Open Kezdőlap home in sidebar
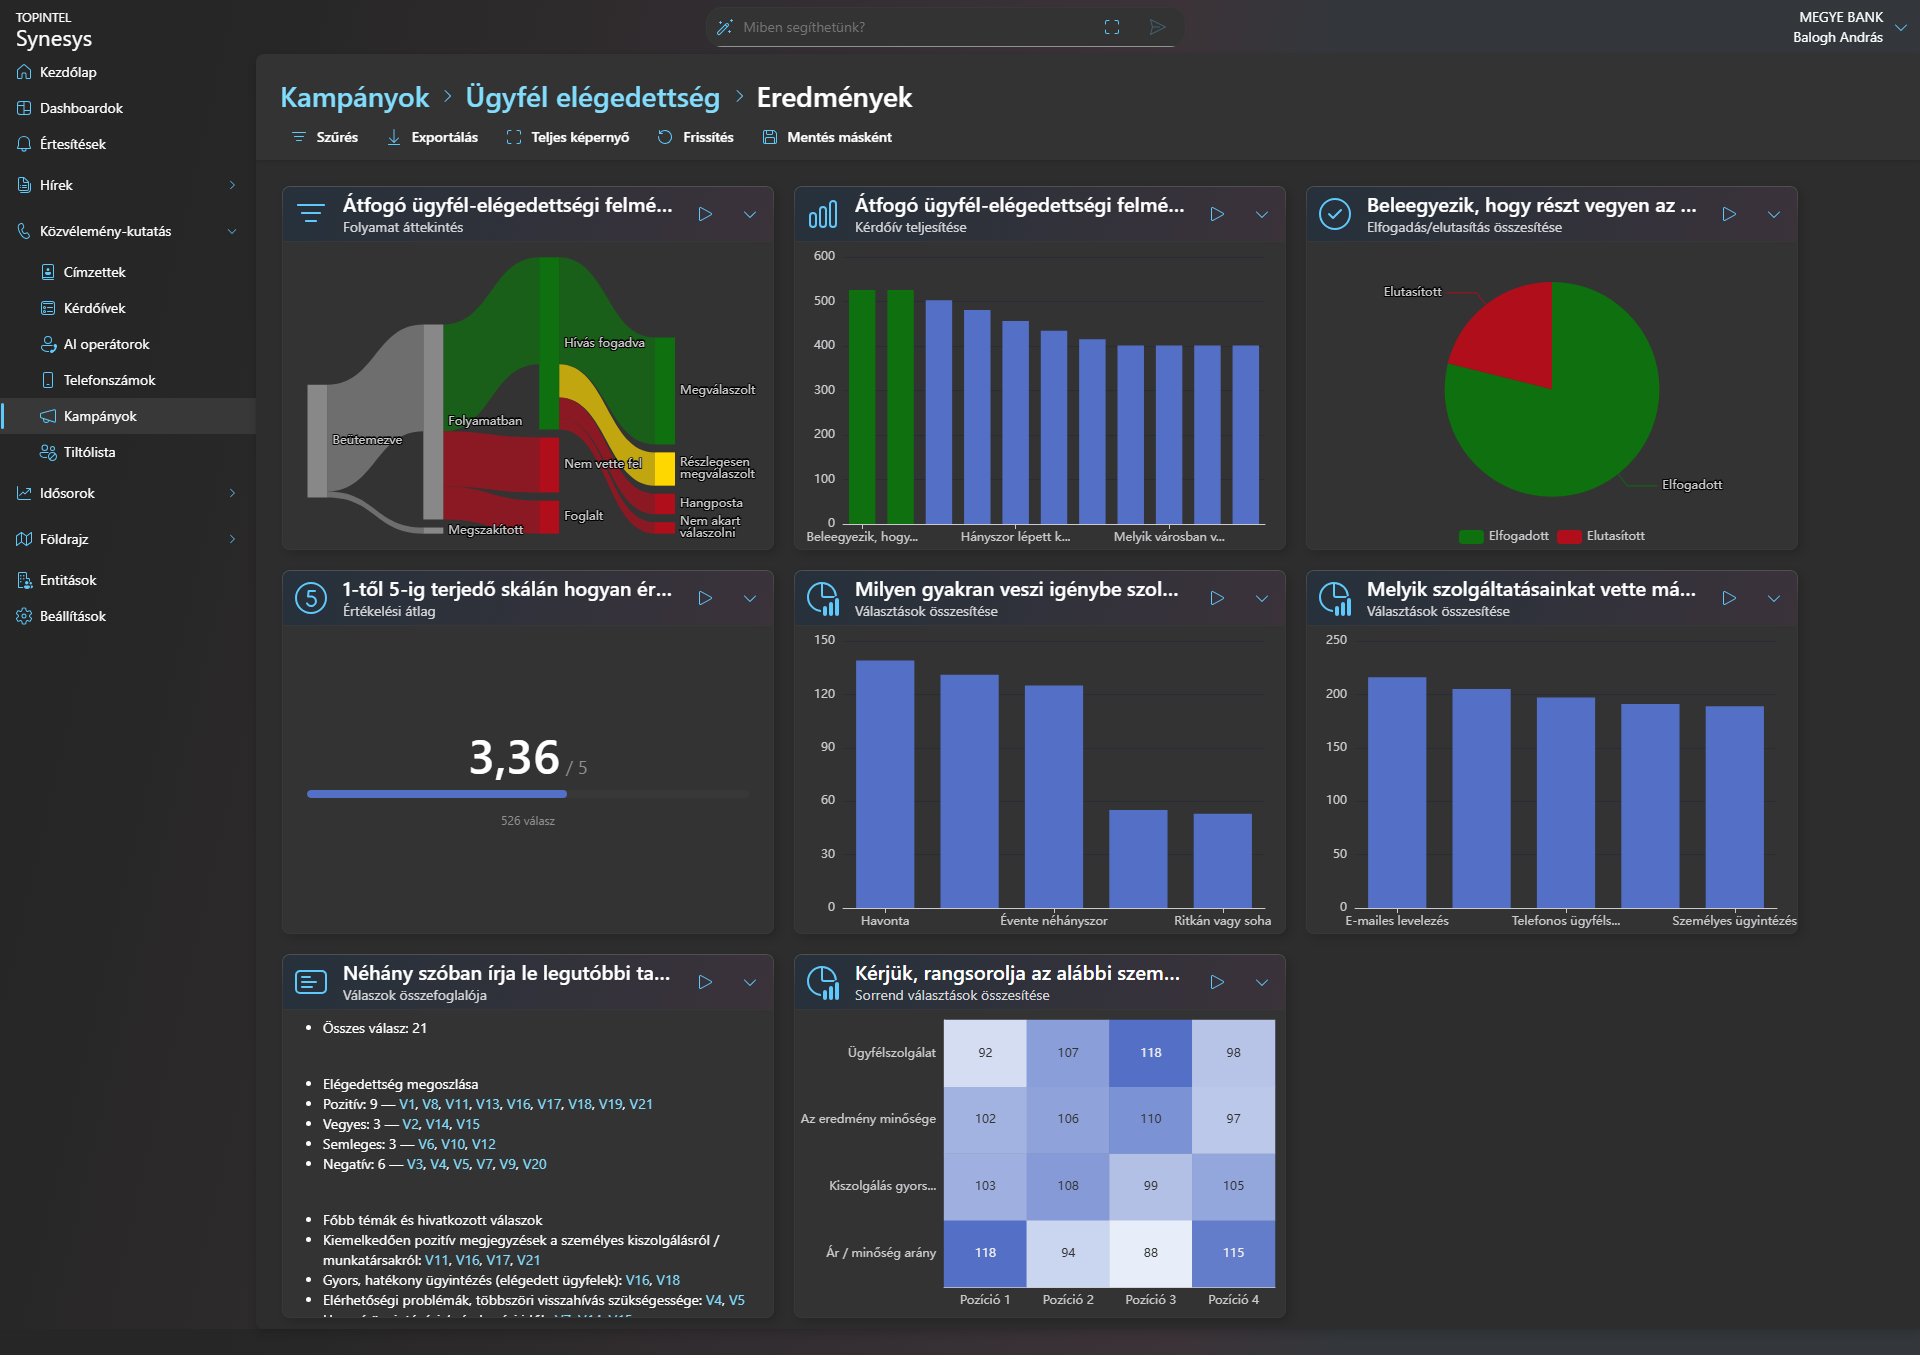The height and width of the screenshot is (1355, 1920). (x=128, y=72)
